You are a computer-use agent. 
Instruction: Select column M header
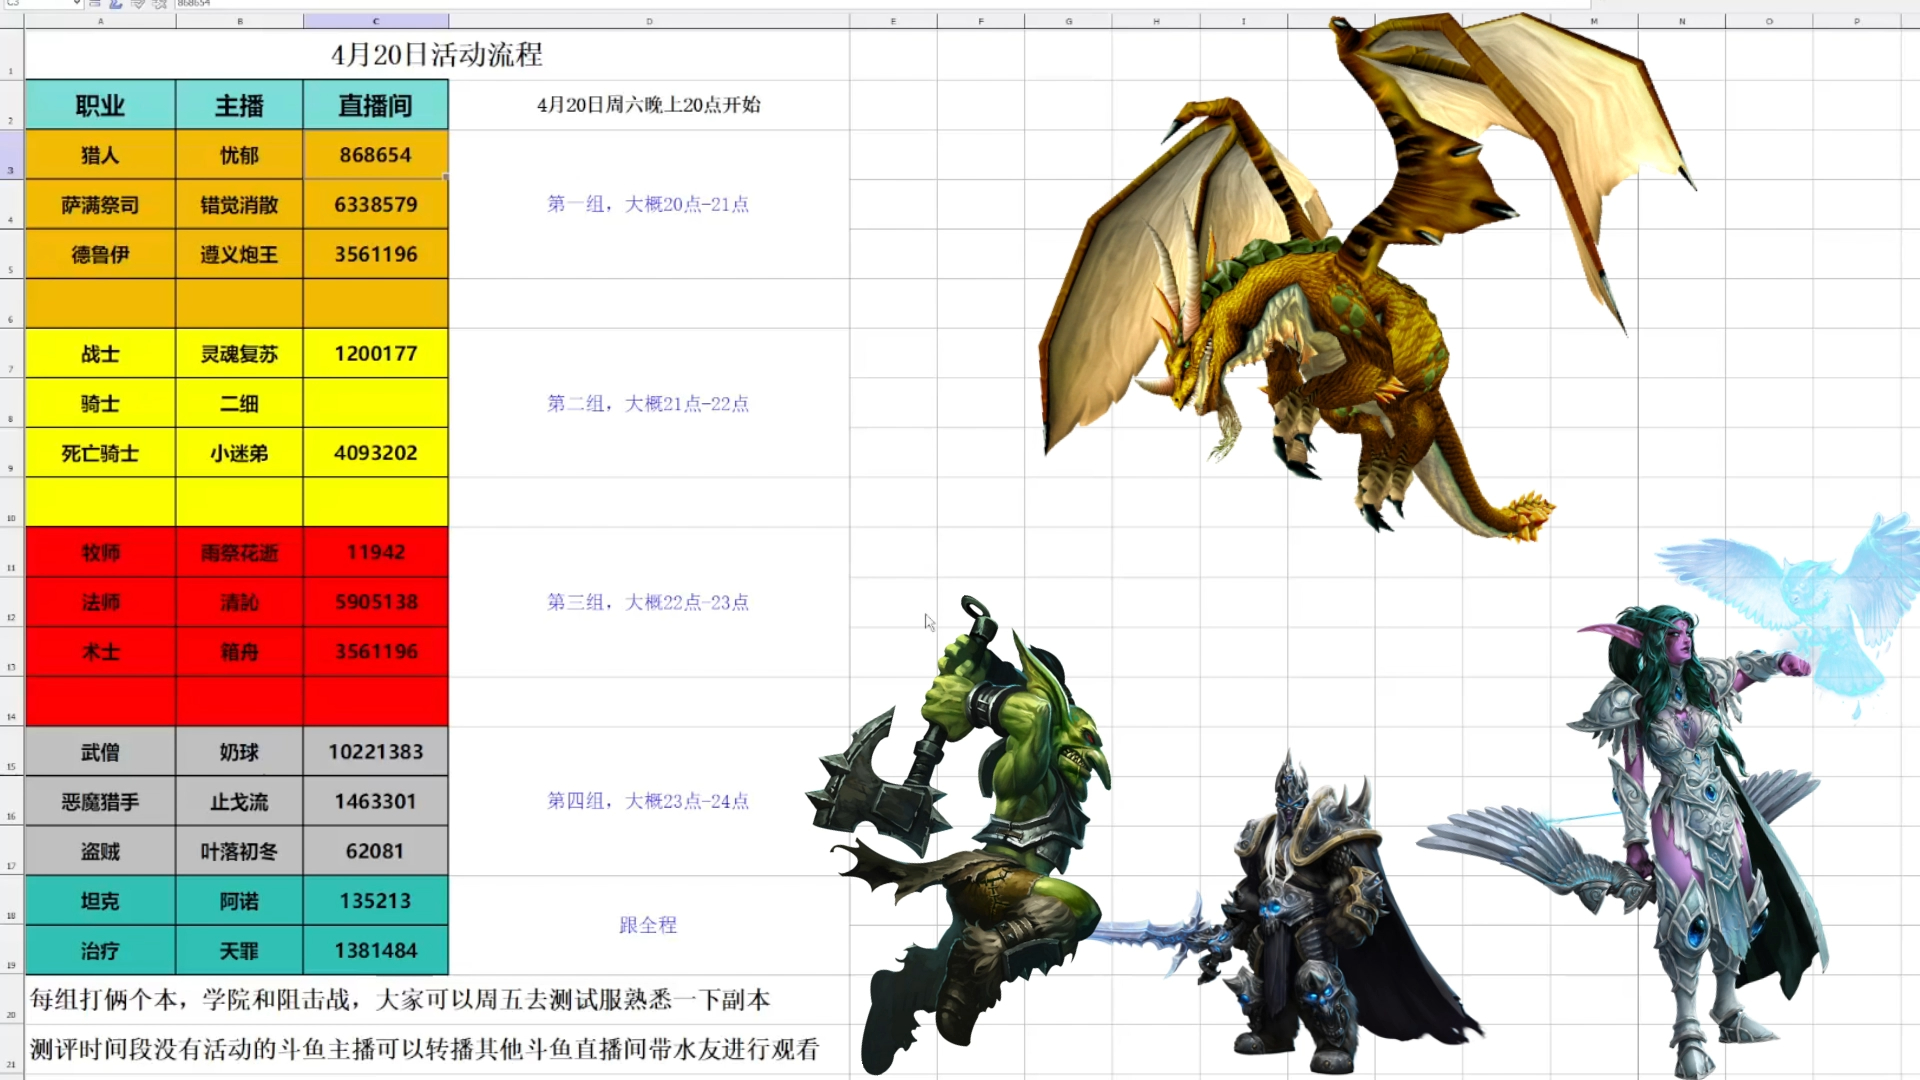(1594, 21)
